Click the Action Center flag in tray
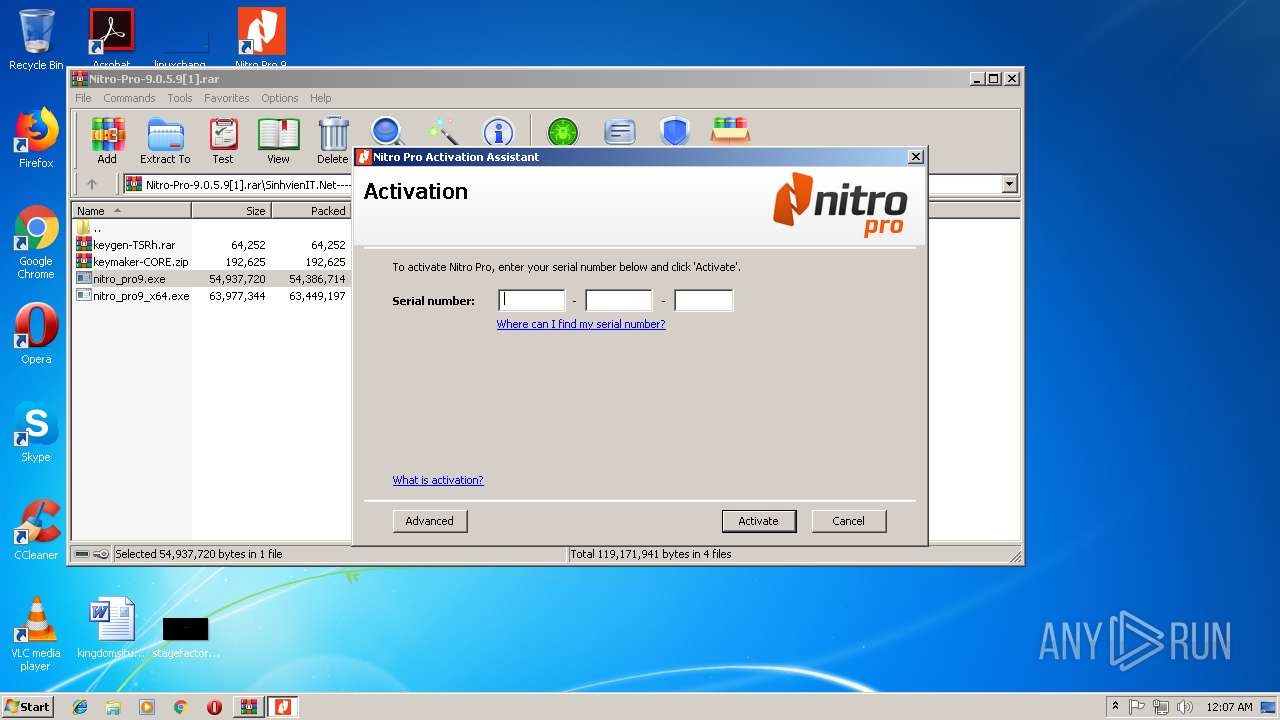Viewport: 1280px width, 720px height. [1138, 707]
